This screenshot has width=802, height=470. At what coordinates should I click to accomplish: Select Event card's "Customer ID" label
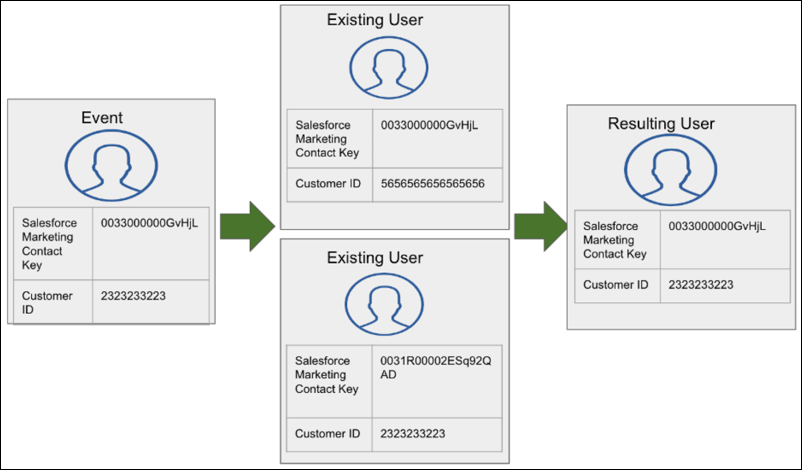[x=47, y=303]
